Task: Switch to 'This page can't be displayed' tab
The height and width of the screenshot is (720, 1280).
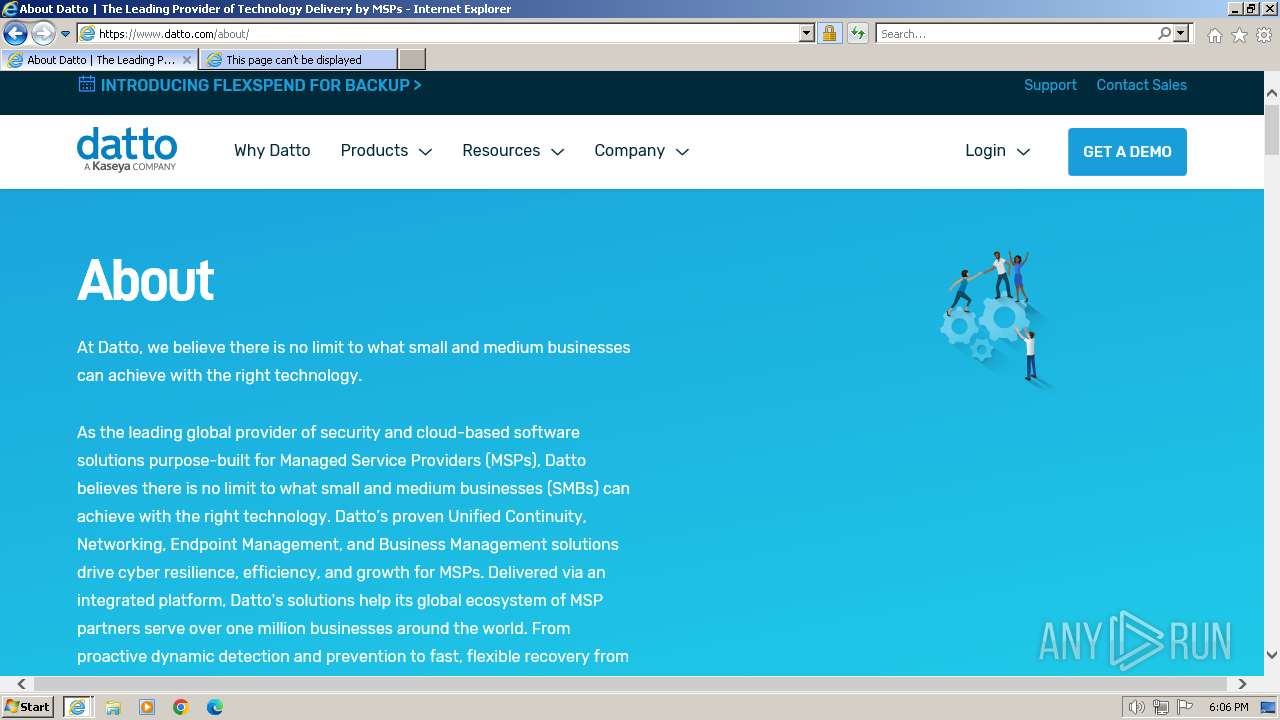Action: click(x=297, y=60)
